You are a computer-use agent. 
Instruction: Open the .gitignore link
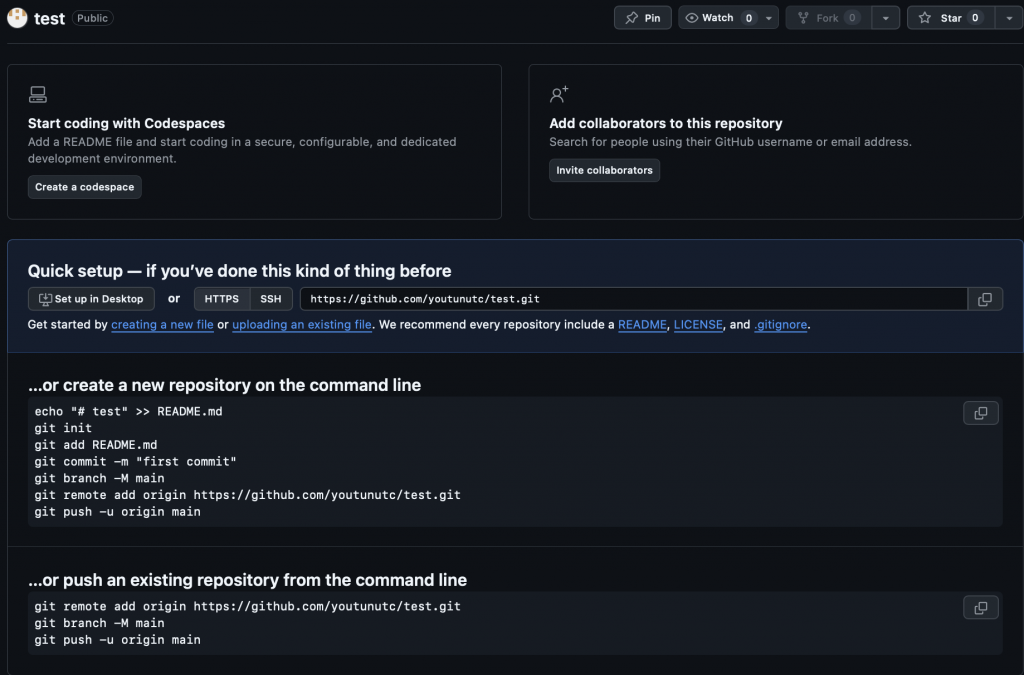(x=780, y=325)
